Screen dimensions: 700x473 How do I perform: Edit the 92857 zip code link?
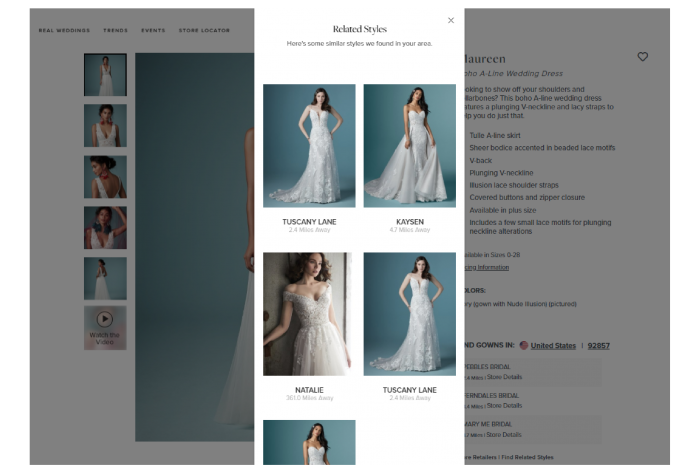[x=598, y=346]
